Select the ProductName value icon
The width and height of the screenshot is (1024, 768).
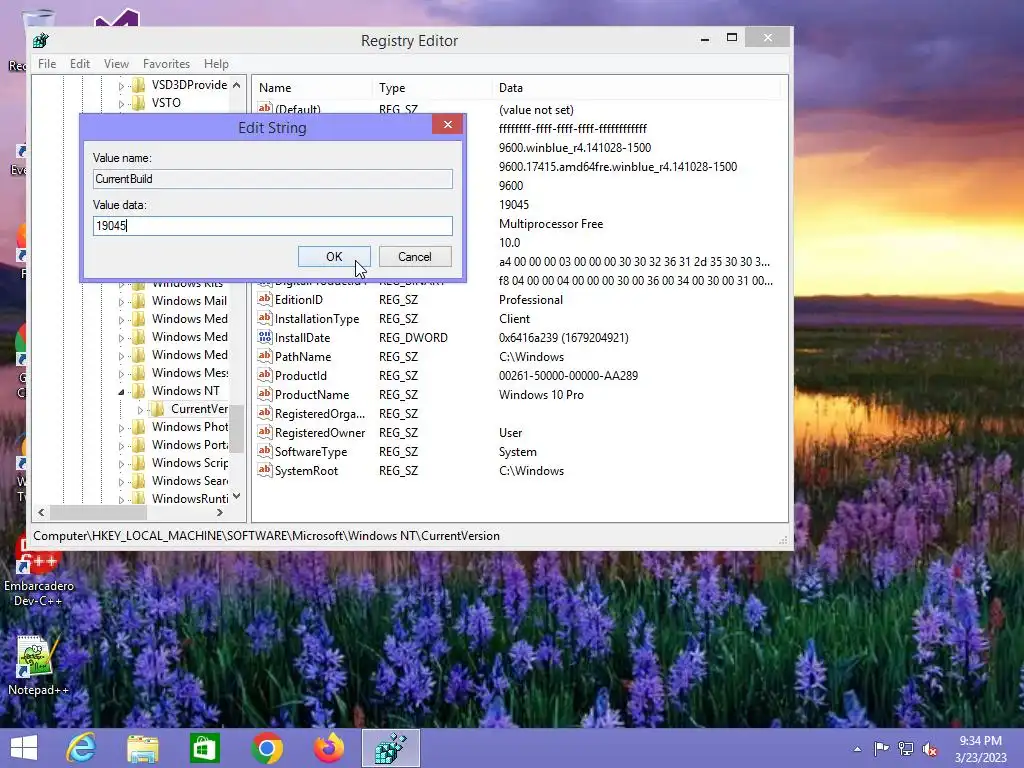(x=264, y=394)
